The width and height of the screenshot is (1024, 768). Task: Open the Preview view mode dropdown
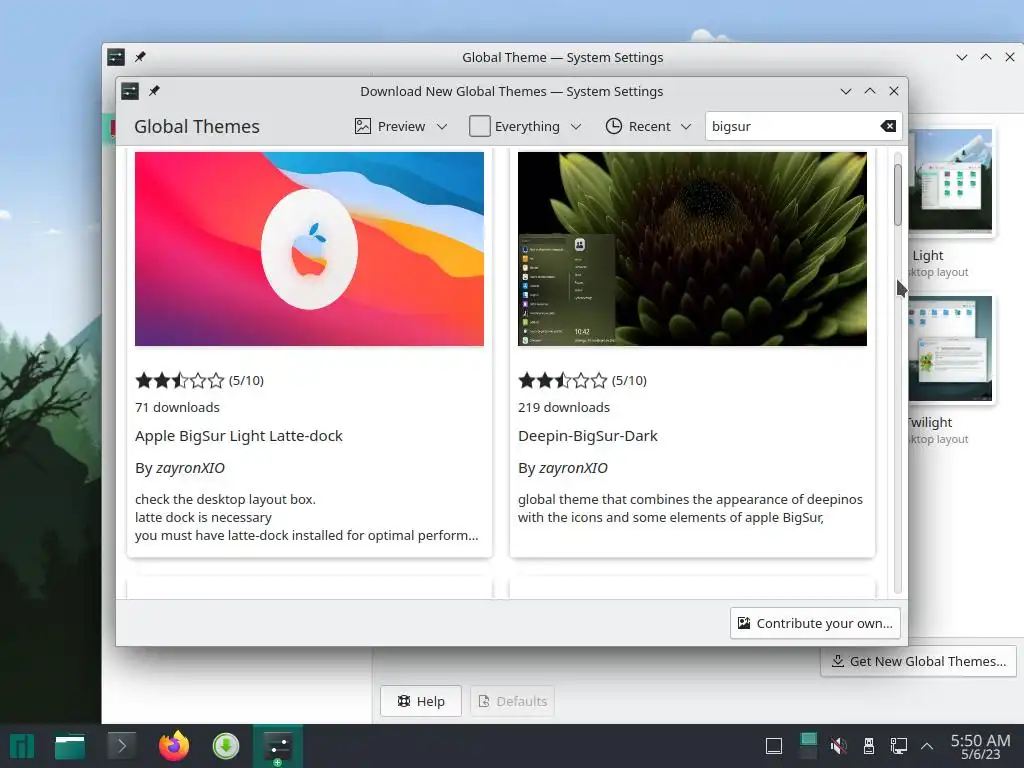(x=401, y=126)
